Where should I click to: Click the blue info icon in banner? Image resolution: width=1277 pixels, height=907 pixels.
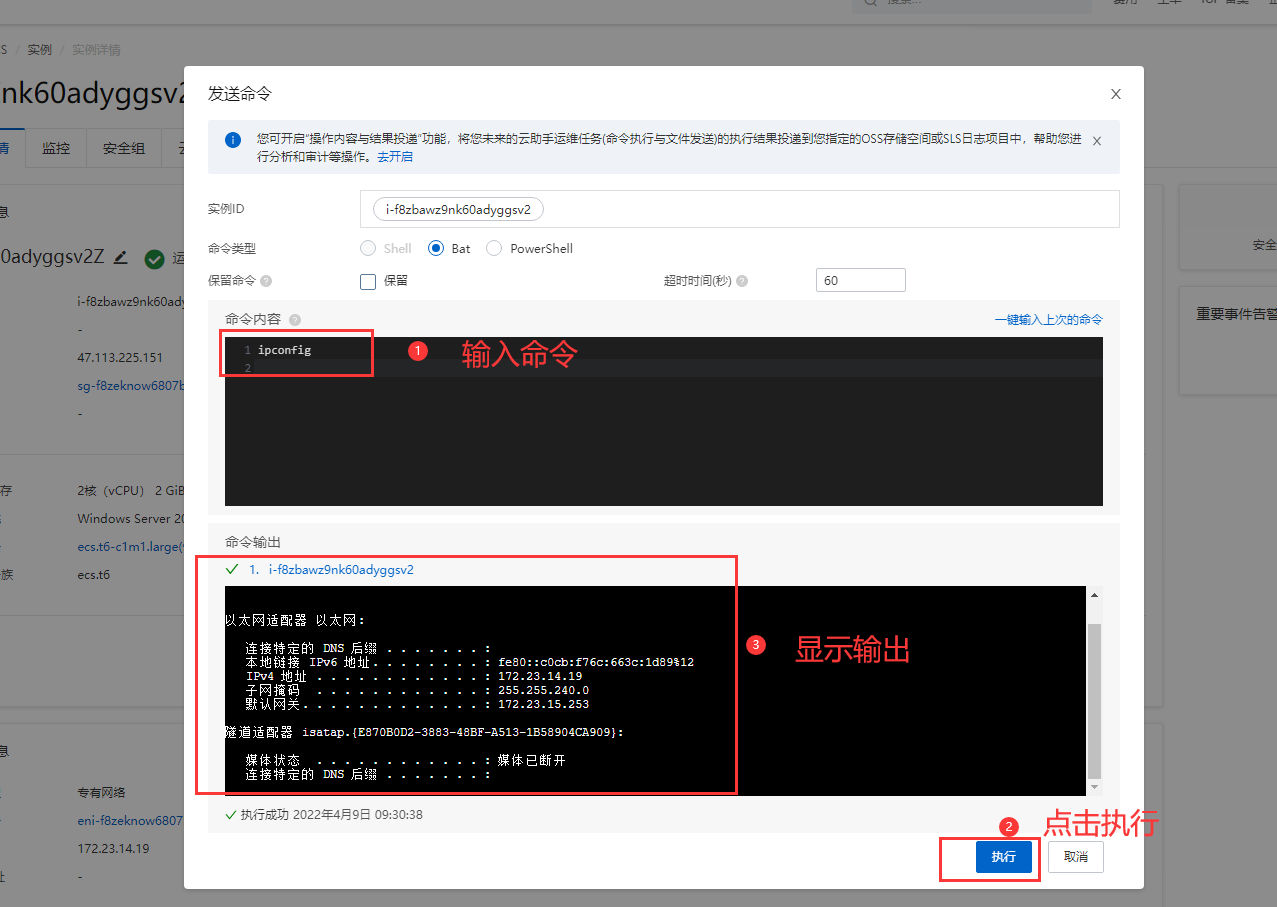click(x=233, y=140)
